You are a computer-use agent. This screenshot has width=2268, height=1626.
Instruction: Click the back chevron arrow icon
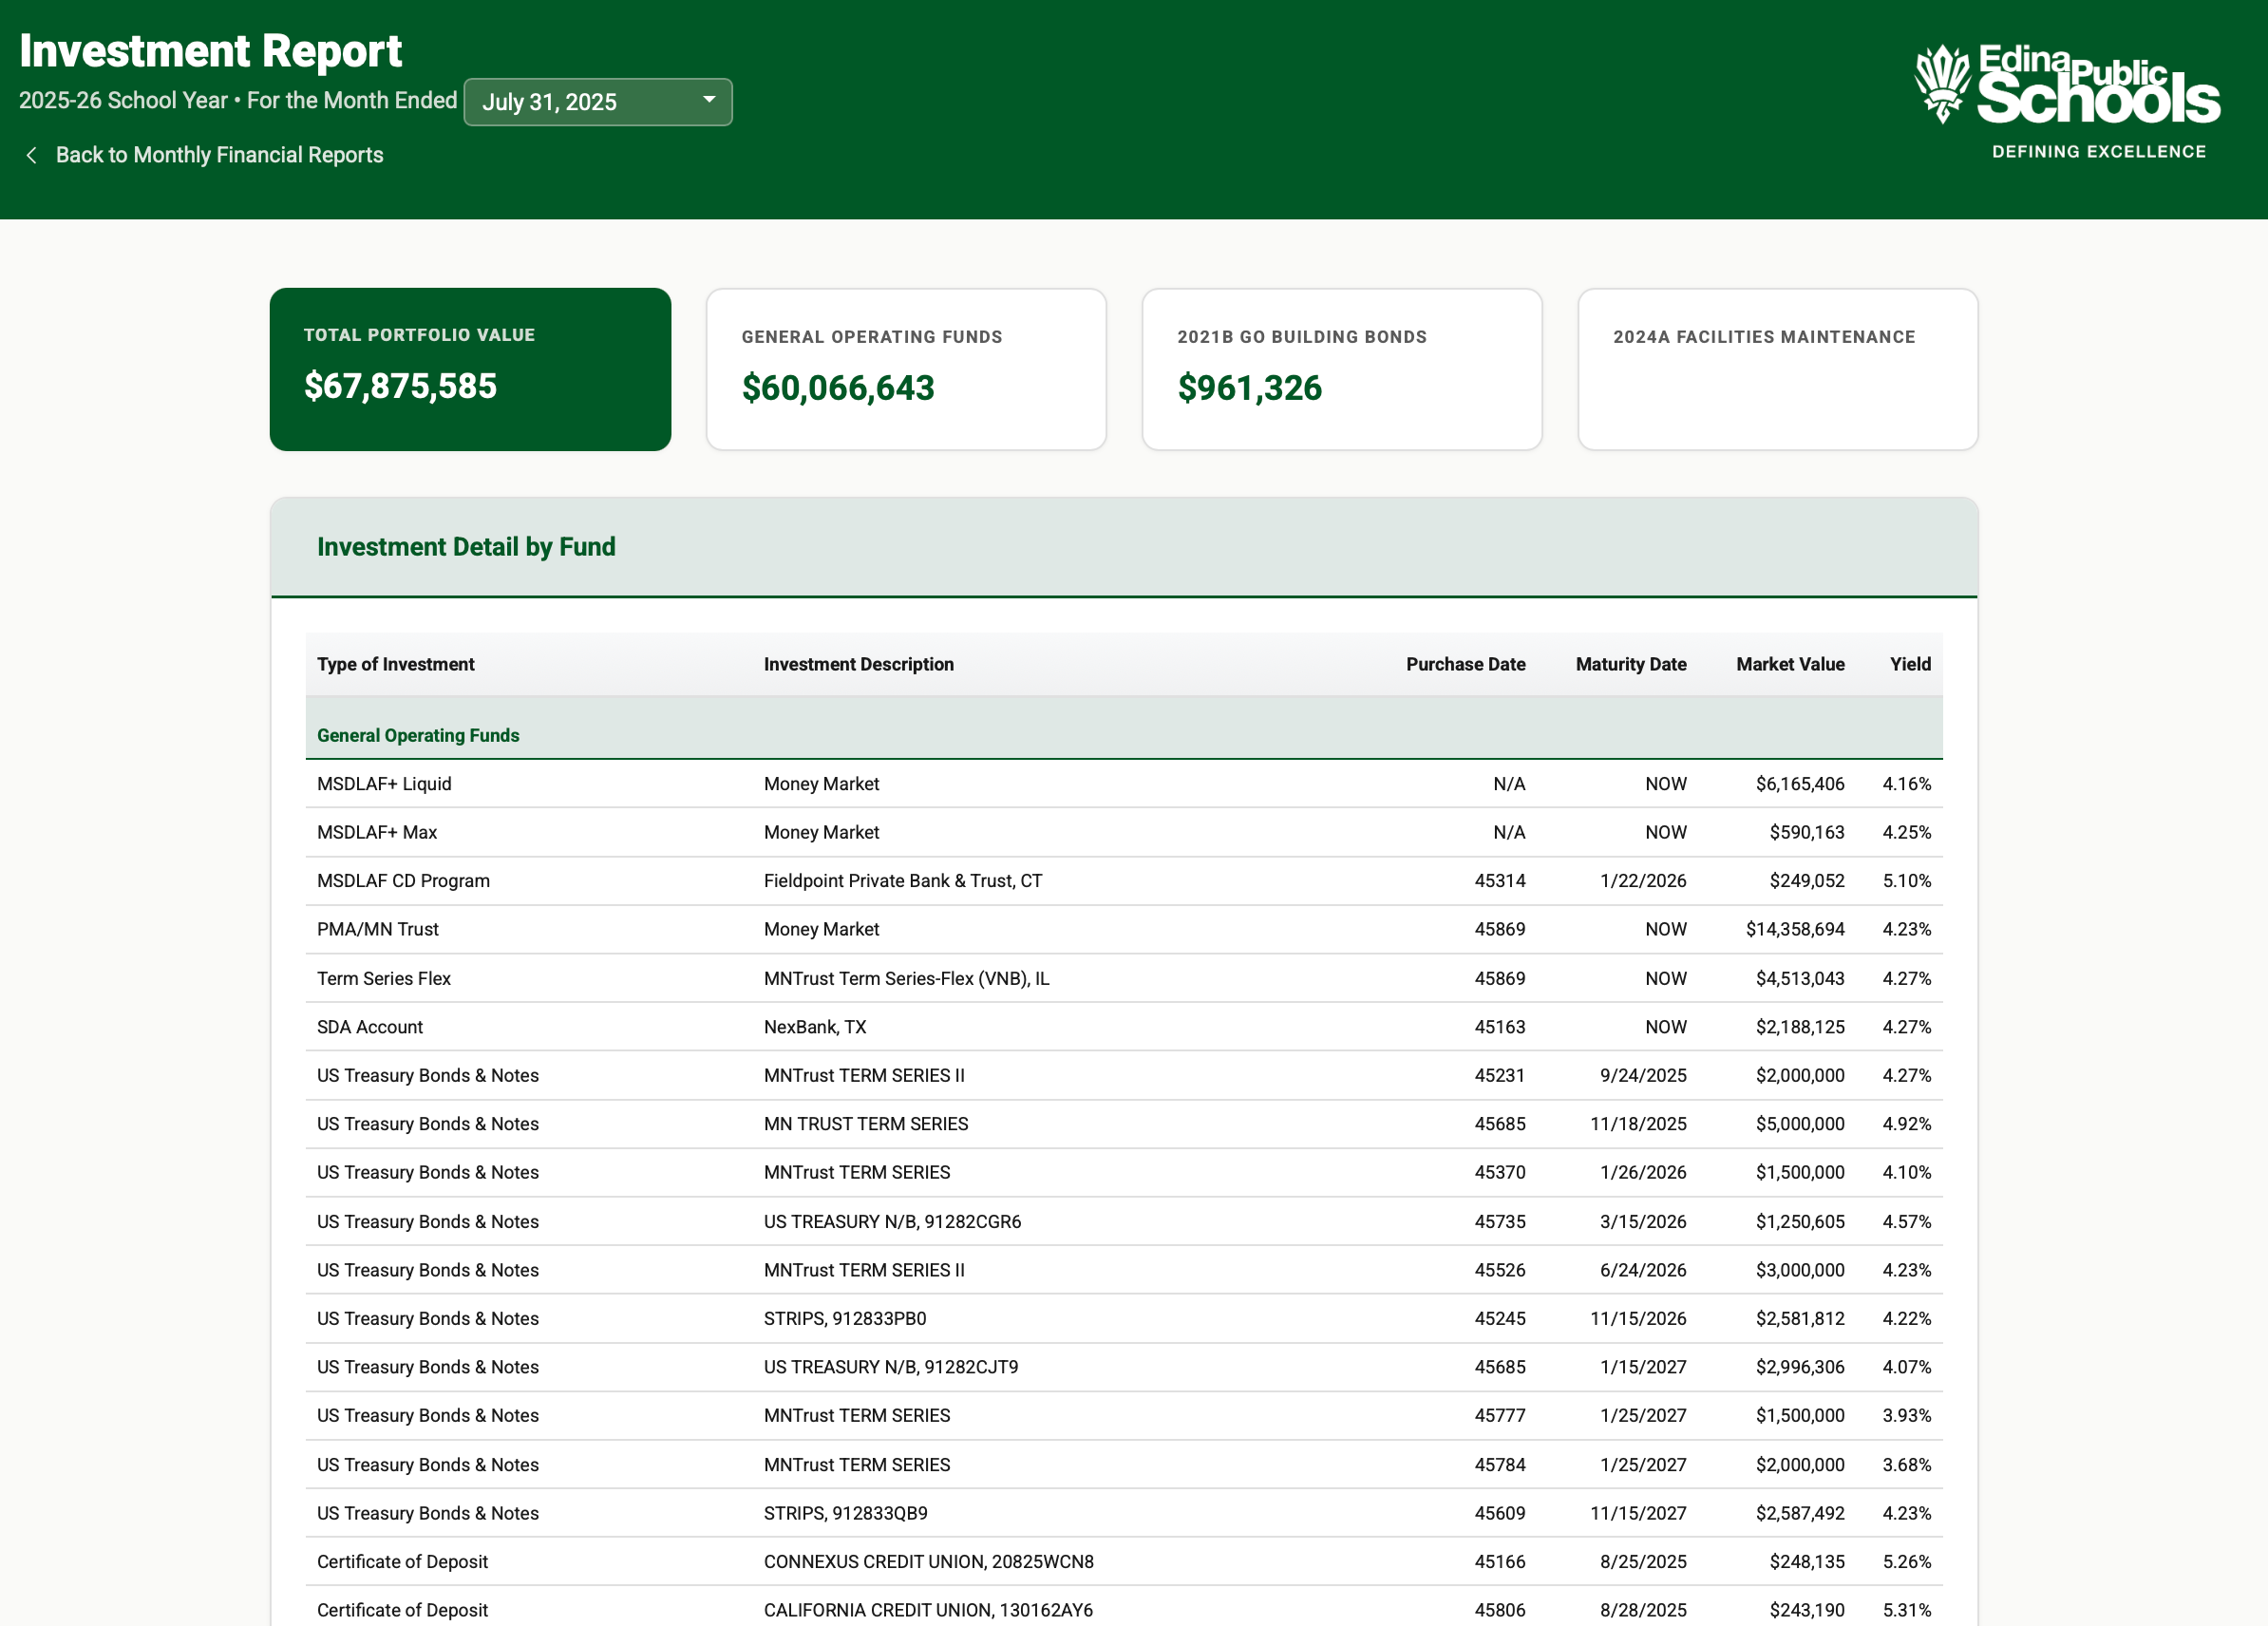32,155
